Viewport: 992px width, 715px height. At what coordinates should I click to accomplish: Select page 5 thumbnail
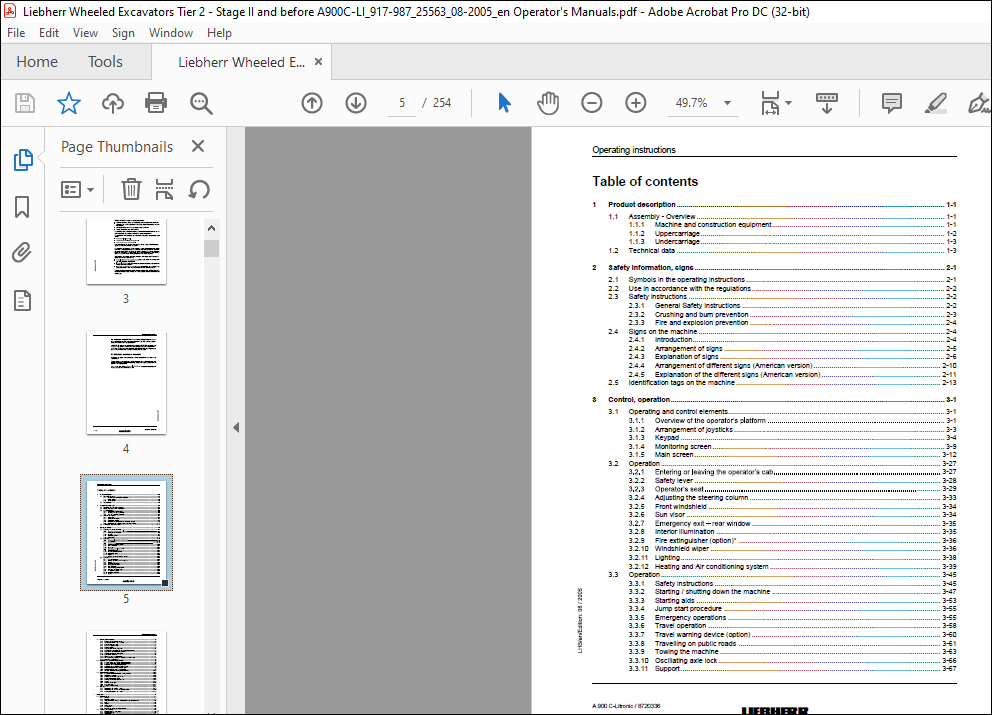tap(127, 533)
